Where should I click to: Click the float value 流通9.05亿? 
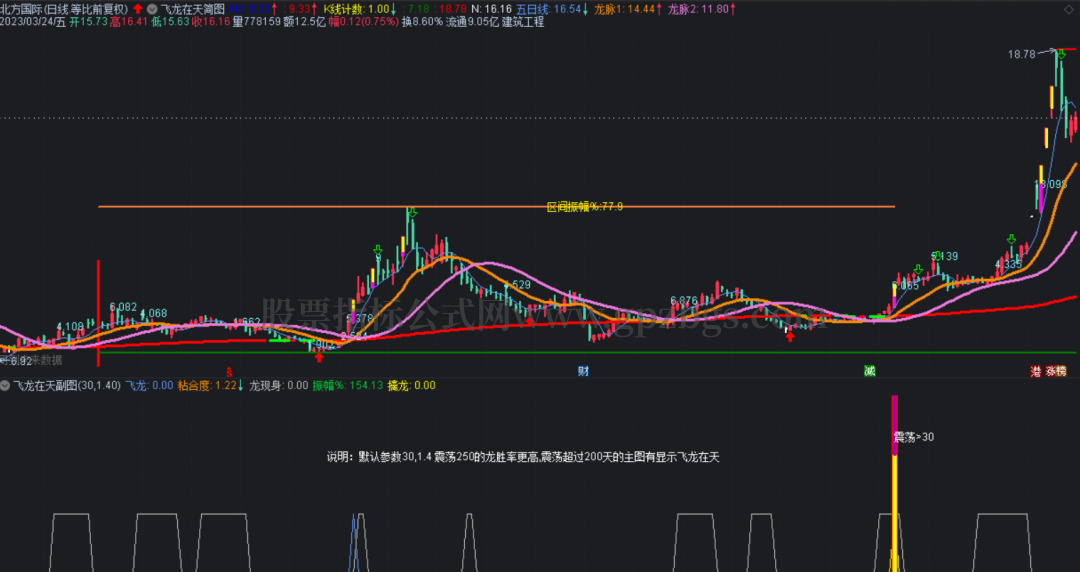[x=472, y=22]
